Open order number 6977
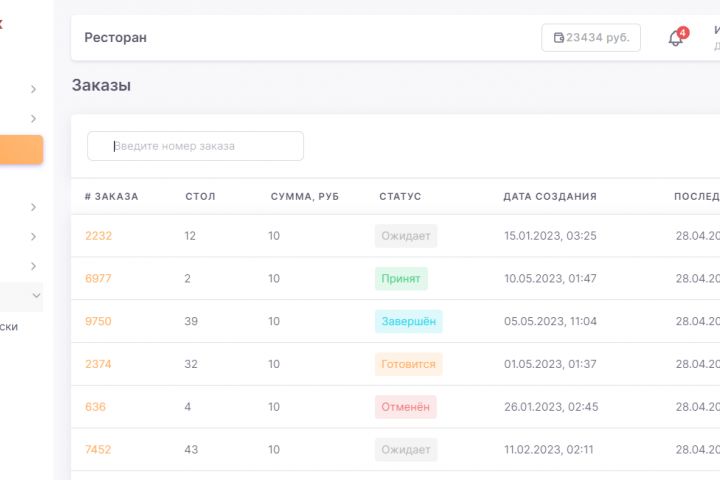Image resolution: width=720 pixels, height=480 pixels. coord(98,279)
